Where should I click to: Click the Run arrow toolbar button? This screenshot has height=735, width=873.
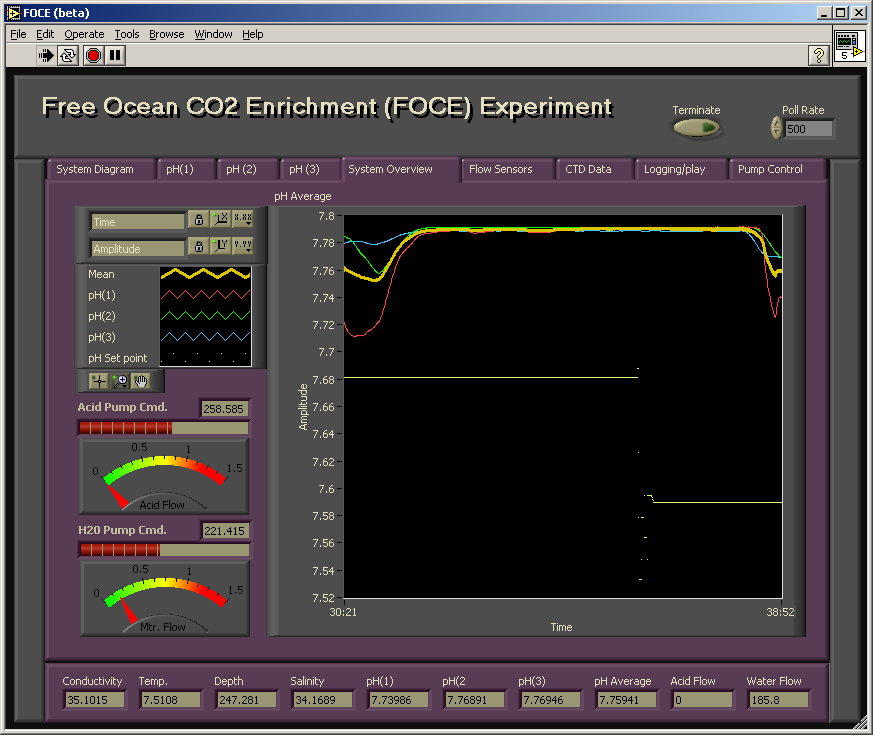(46, 56)
